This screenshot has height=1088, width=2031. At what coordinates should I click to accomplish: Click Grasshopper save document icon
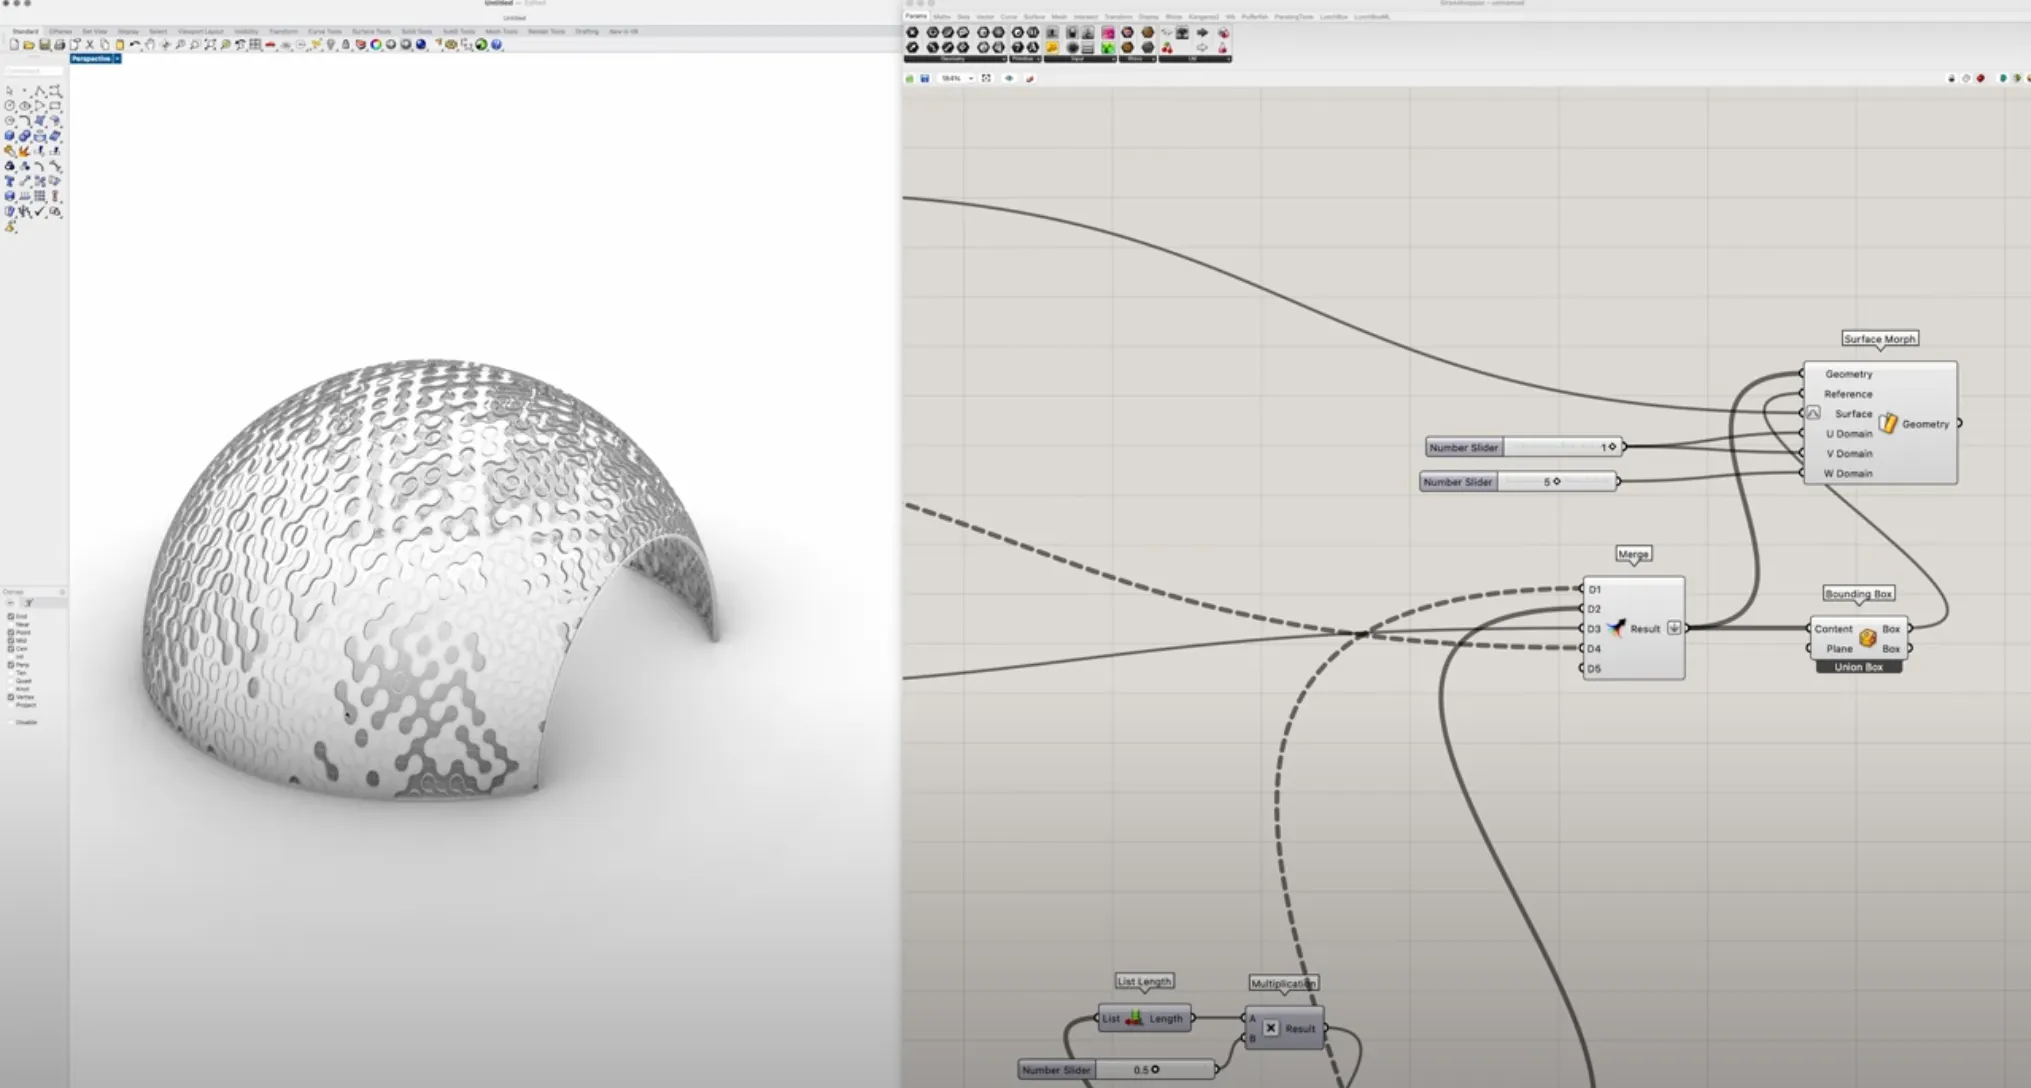click(925, 78)
